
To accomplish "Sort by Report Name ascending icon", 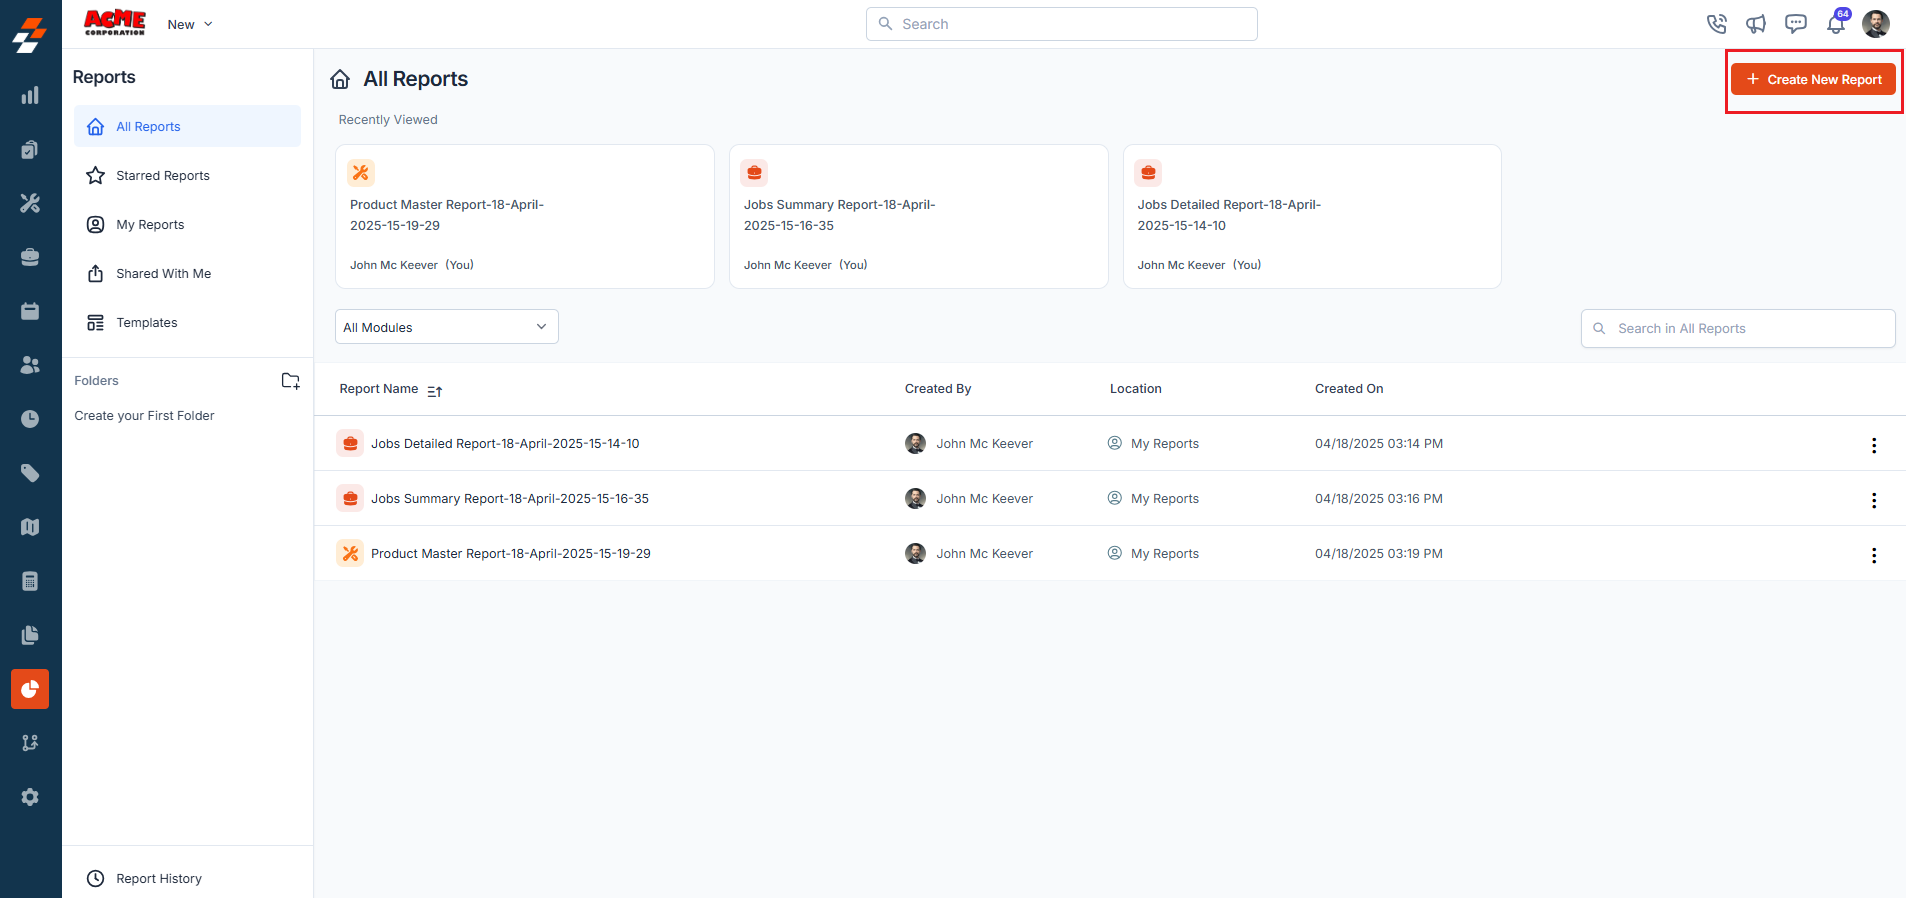I will pos(435,391).
